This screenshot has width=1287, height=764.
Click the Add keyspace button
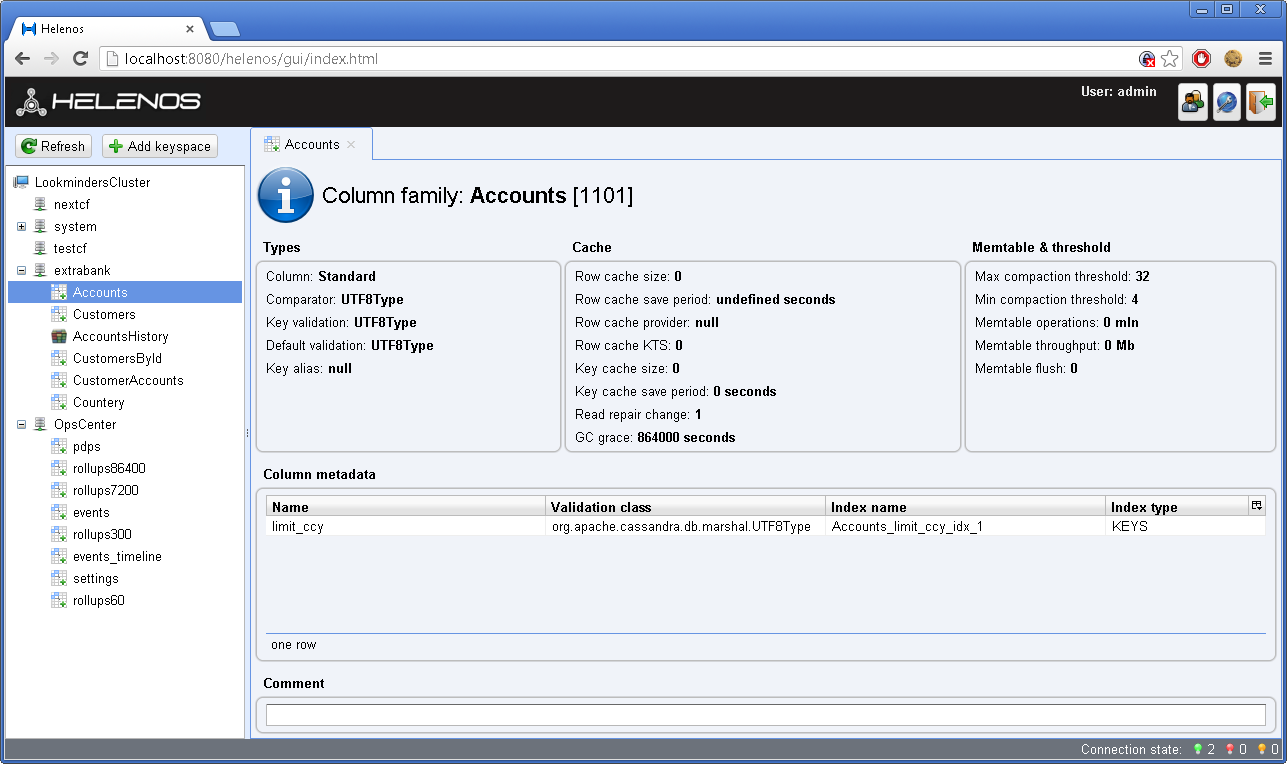point(159,146)
